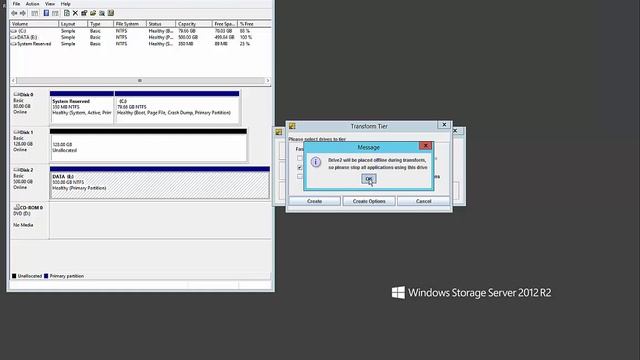Click the 500.00 GB capacity cell
Image resolution: width=640 pixels, height=360 pixels.
coord(188,37)
